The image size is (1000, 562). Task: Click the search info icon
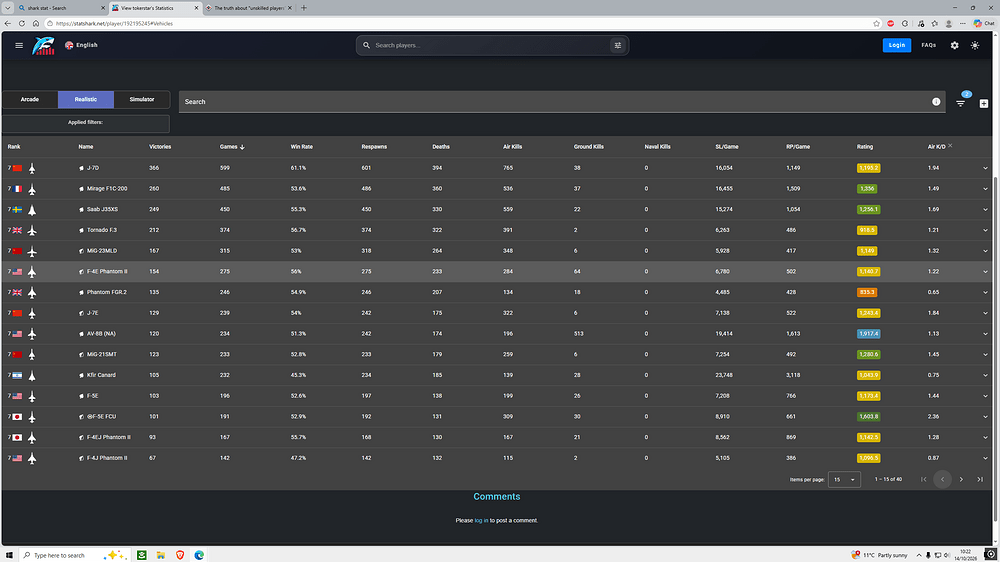click(936, 101)
